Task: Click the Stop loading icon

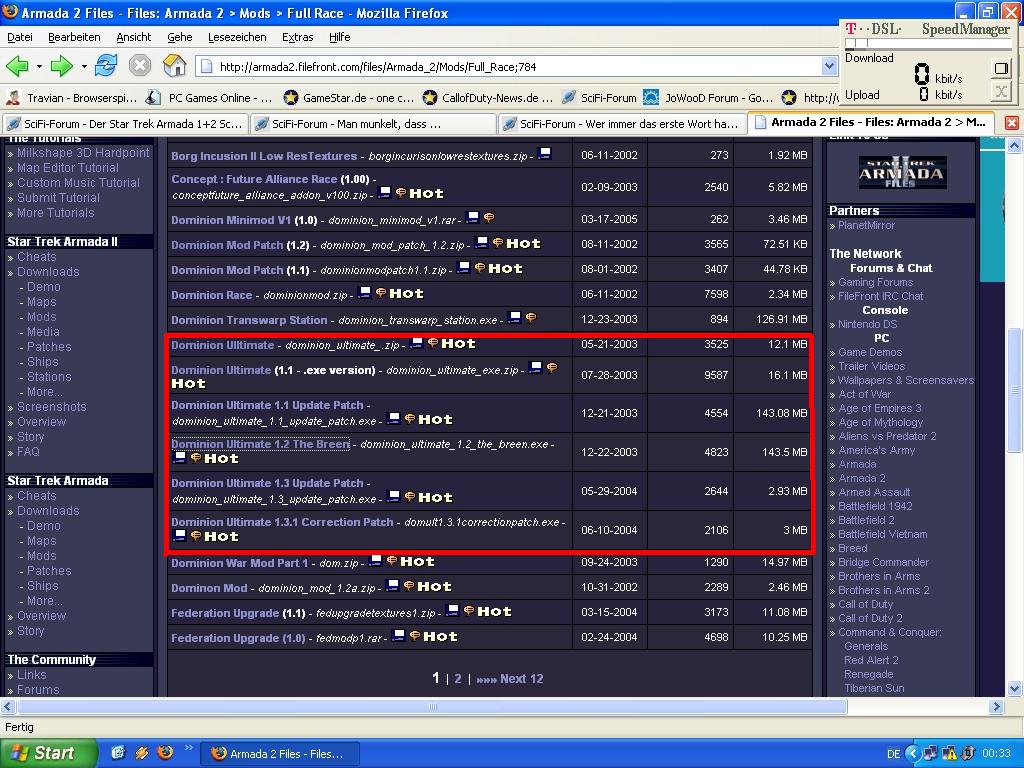Action: point(140,66)
